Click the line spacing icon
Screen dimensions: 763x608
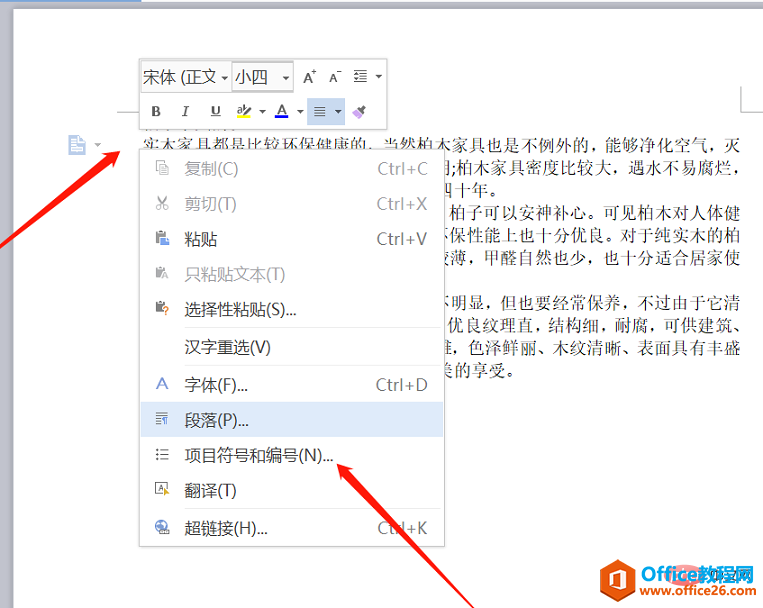click(x=361, y=76)
